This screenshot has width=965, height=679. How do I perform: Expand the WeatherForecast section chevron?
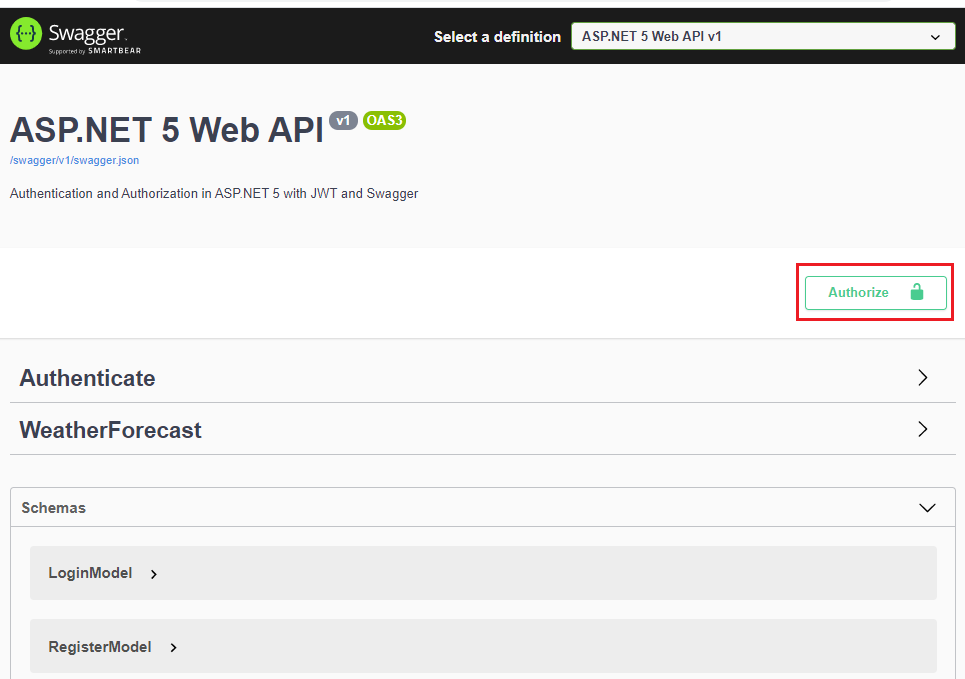coord(923,429)
